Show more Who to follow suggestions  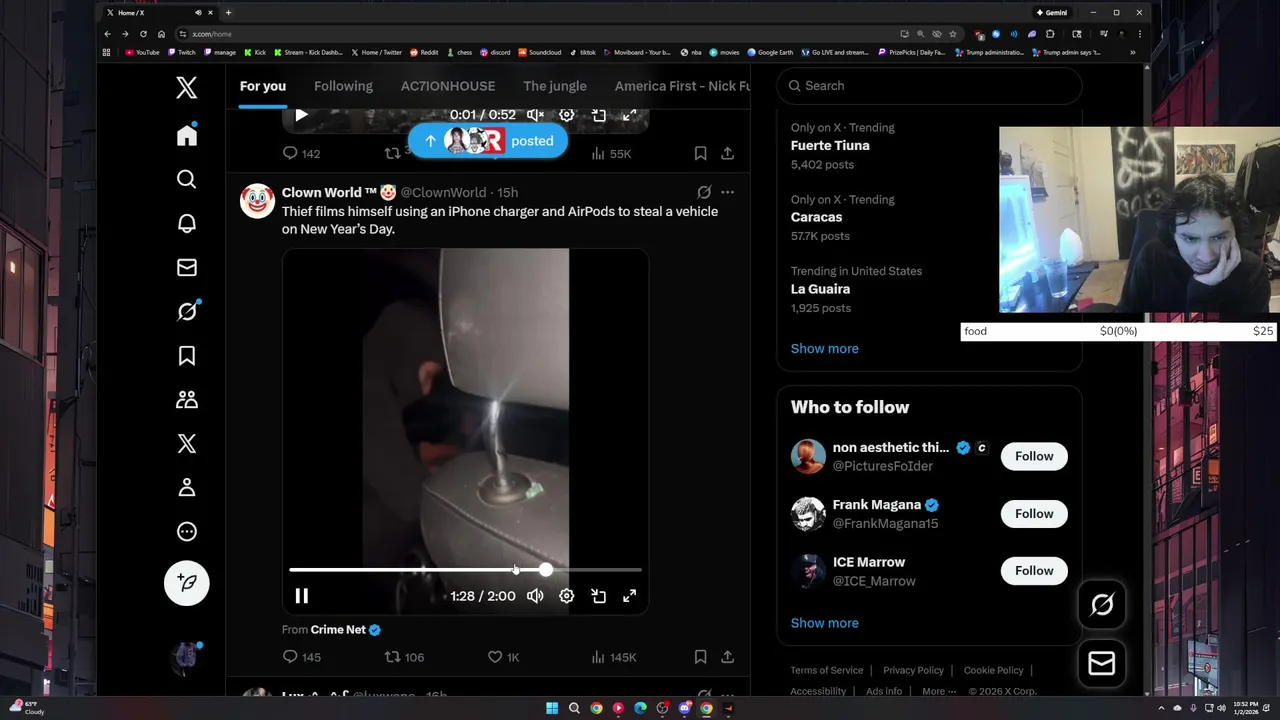(824, 623)
